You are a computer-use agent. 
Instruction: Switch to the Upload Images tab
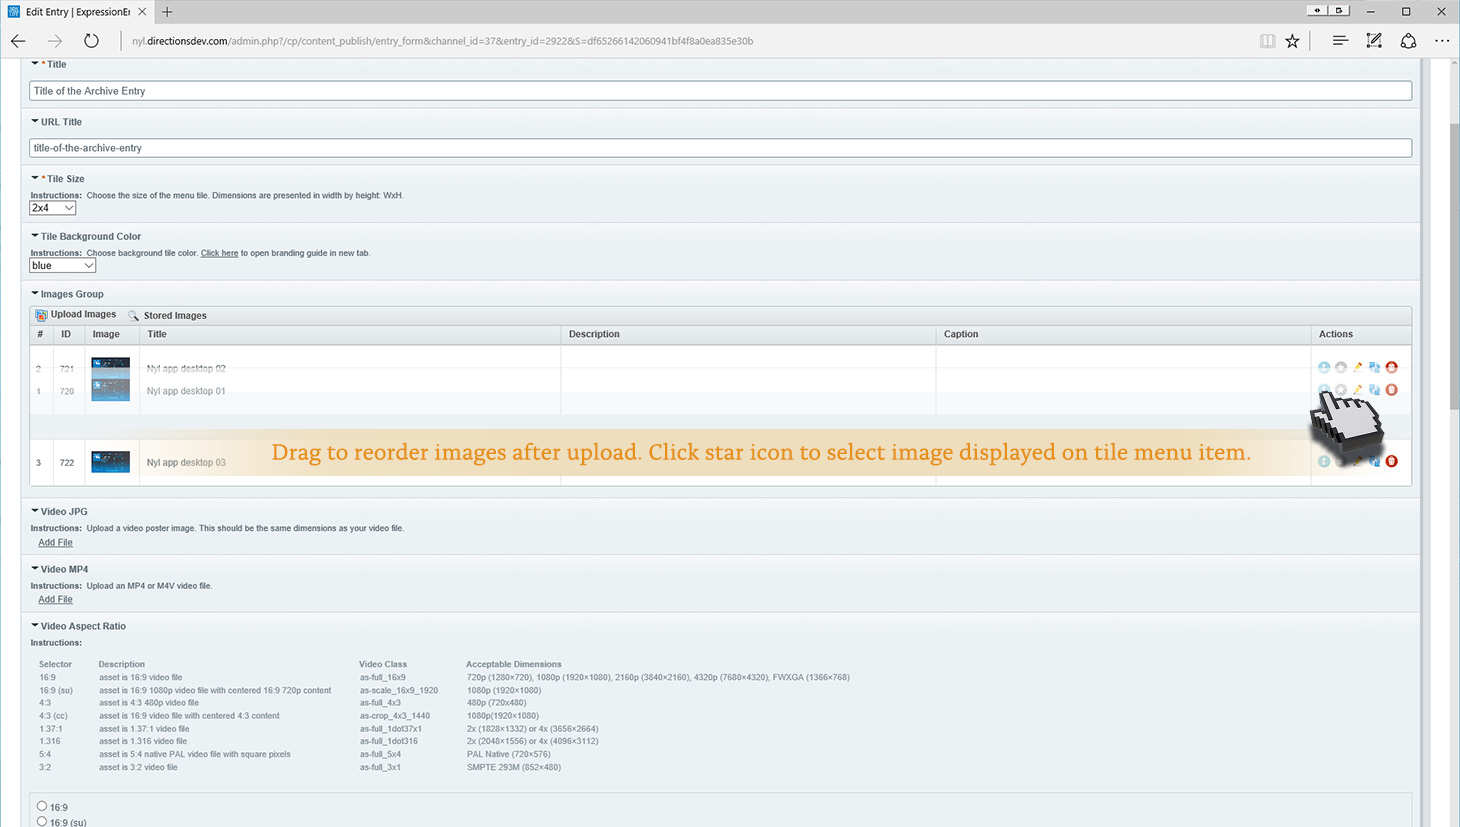(76, 315)
